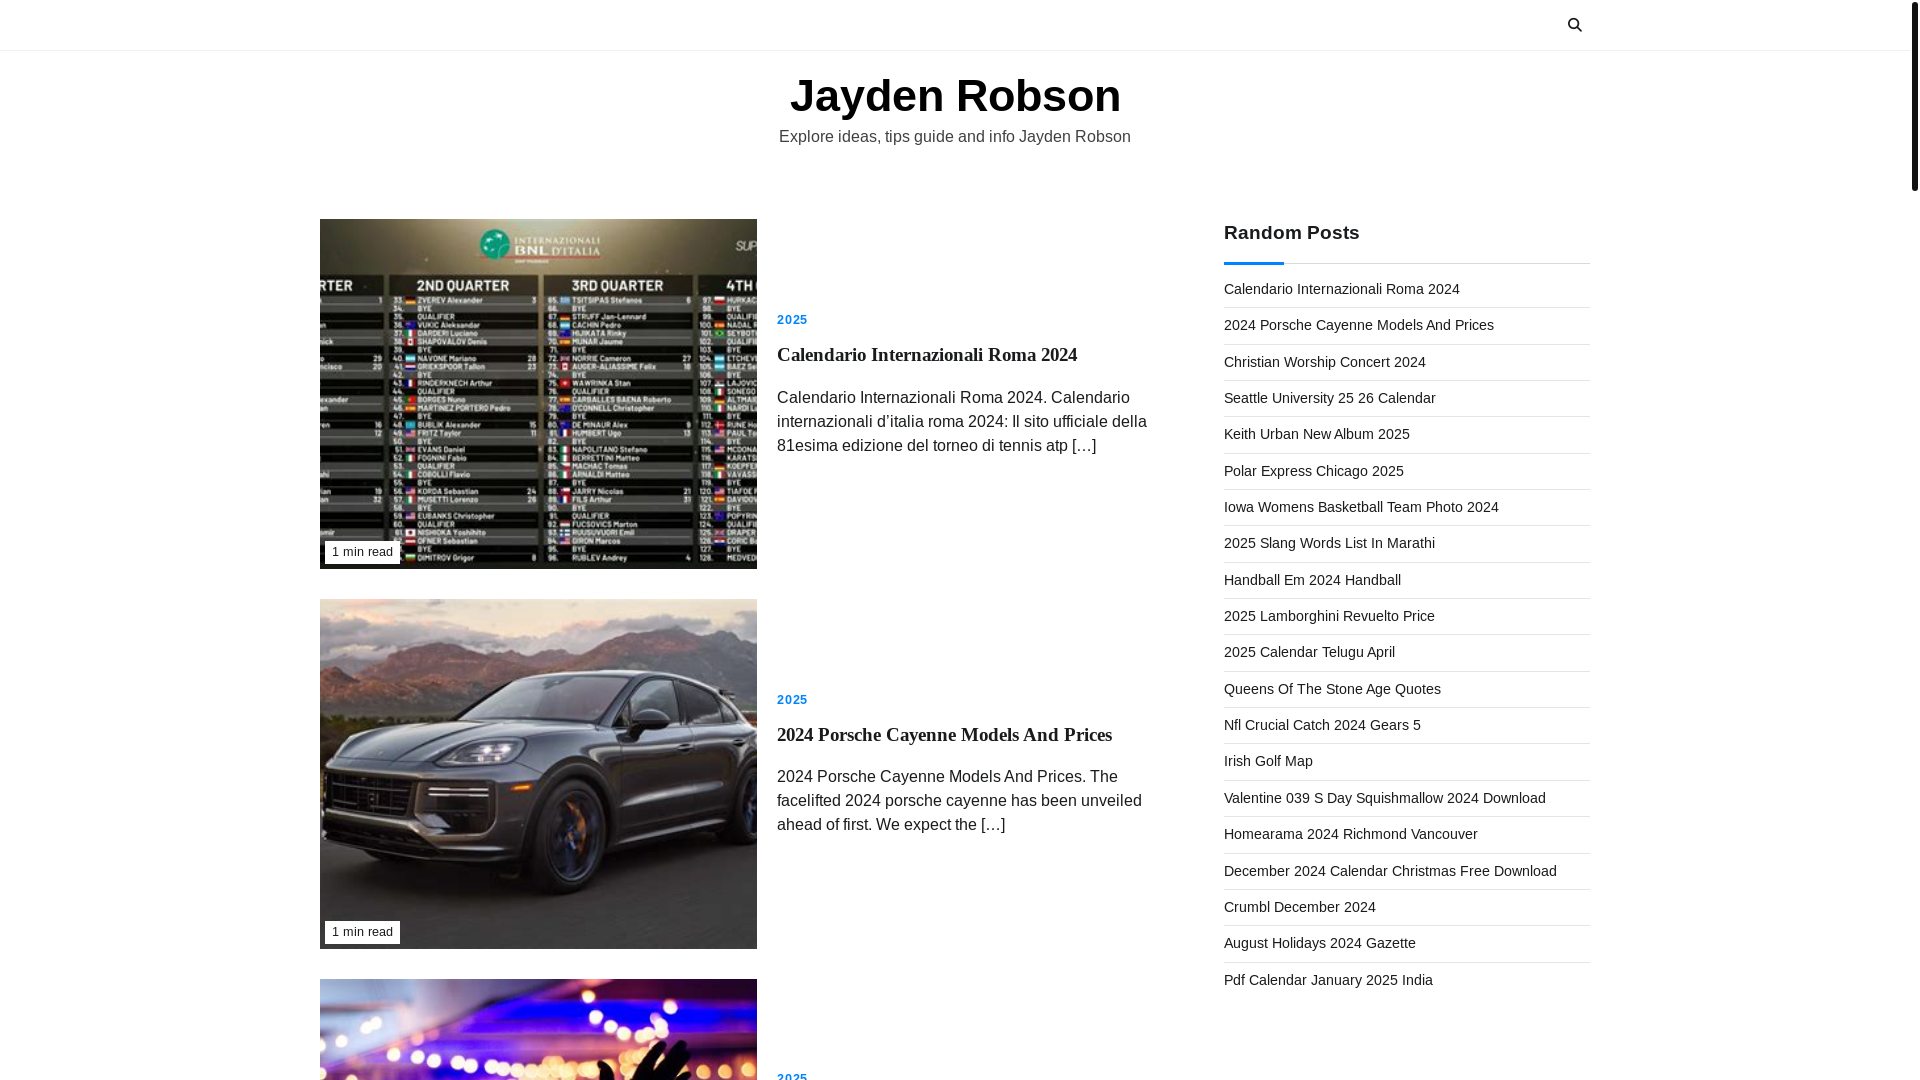
Task: Open the sidebar link 2024 Porsche Cayenne Models And Prices
Action: (1358, 325)
